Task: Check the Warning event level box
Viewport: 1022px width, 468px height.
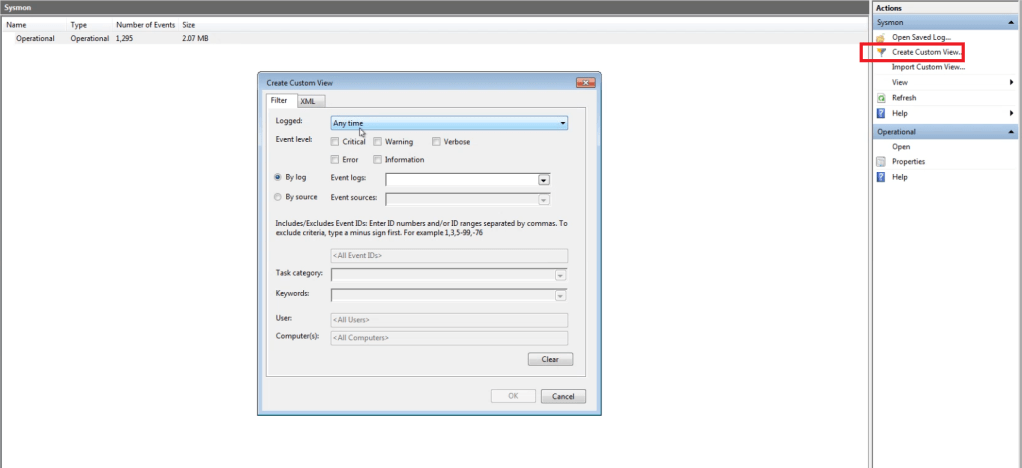Action: [x=378, y=142]
